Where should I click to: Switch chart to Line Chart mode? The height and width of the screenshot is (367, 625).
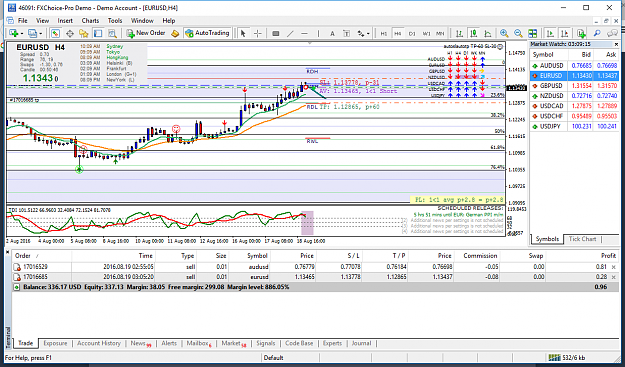tap(487, 33)
